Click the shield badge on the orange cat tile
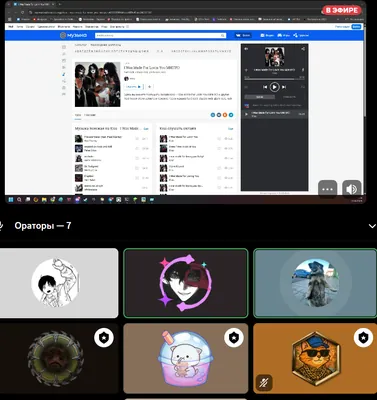377x400 pixels. [363, 338]
